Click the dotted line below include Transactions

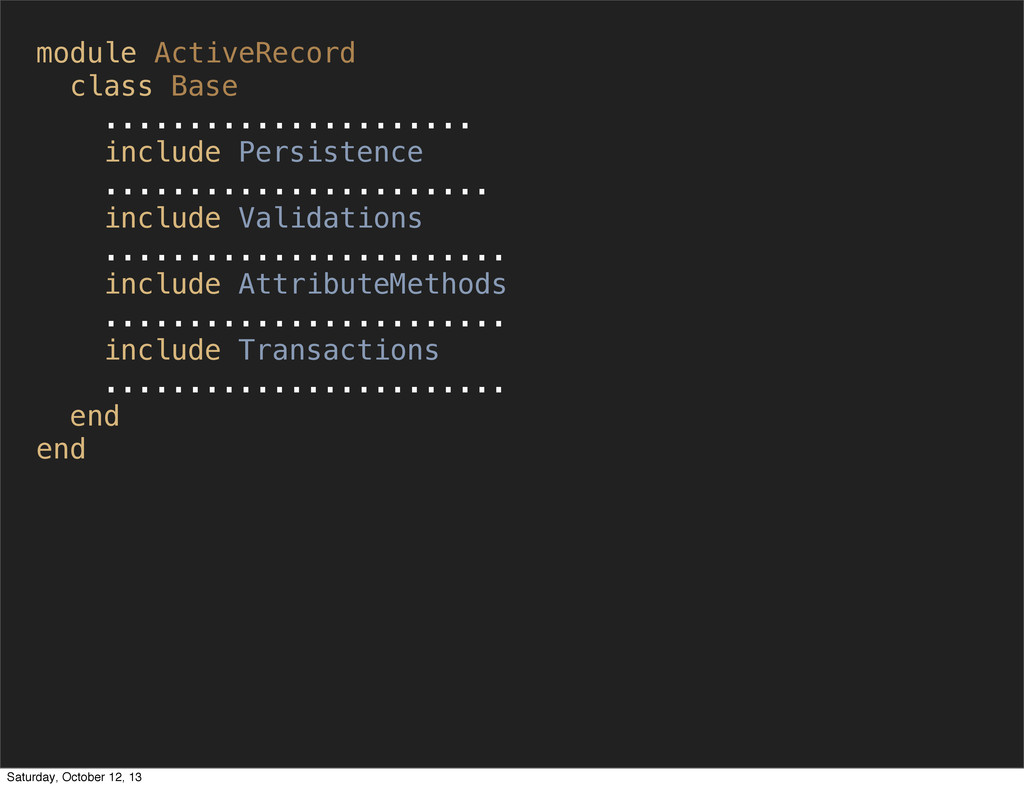[304, 388]
